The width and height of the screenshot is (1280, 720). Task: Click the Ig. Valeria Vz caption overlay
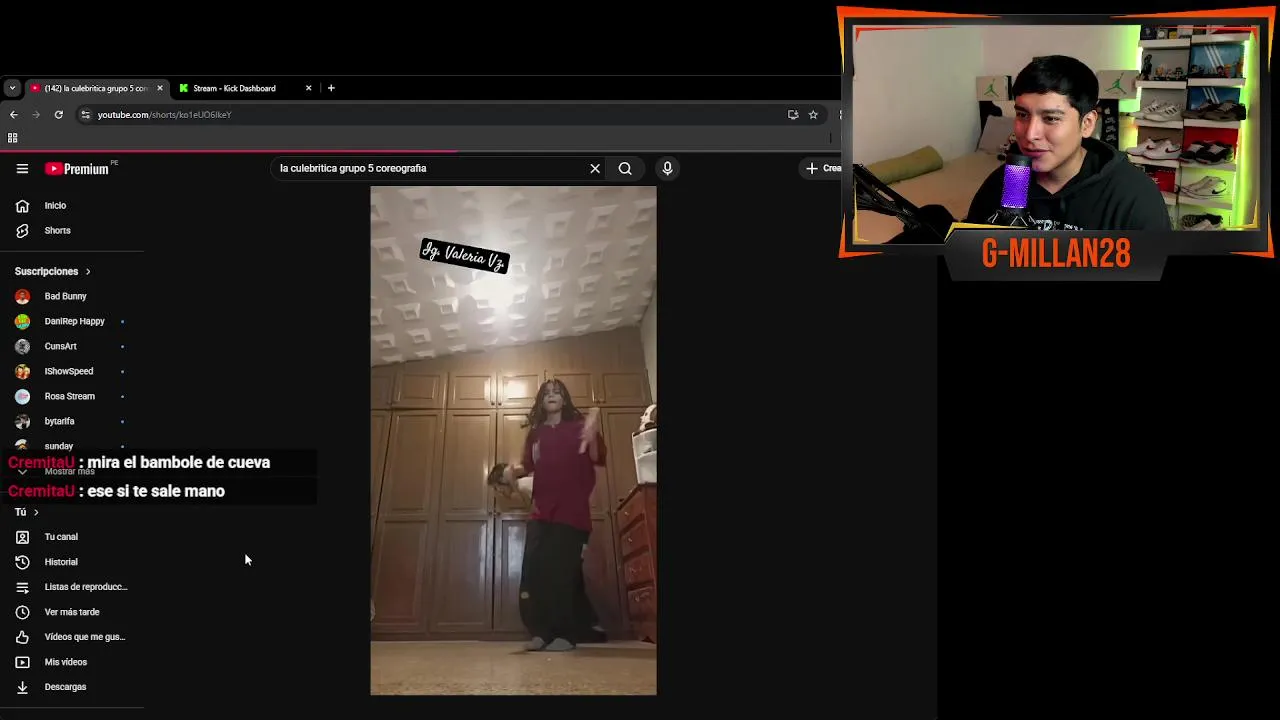tap(464, 256)
